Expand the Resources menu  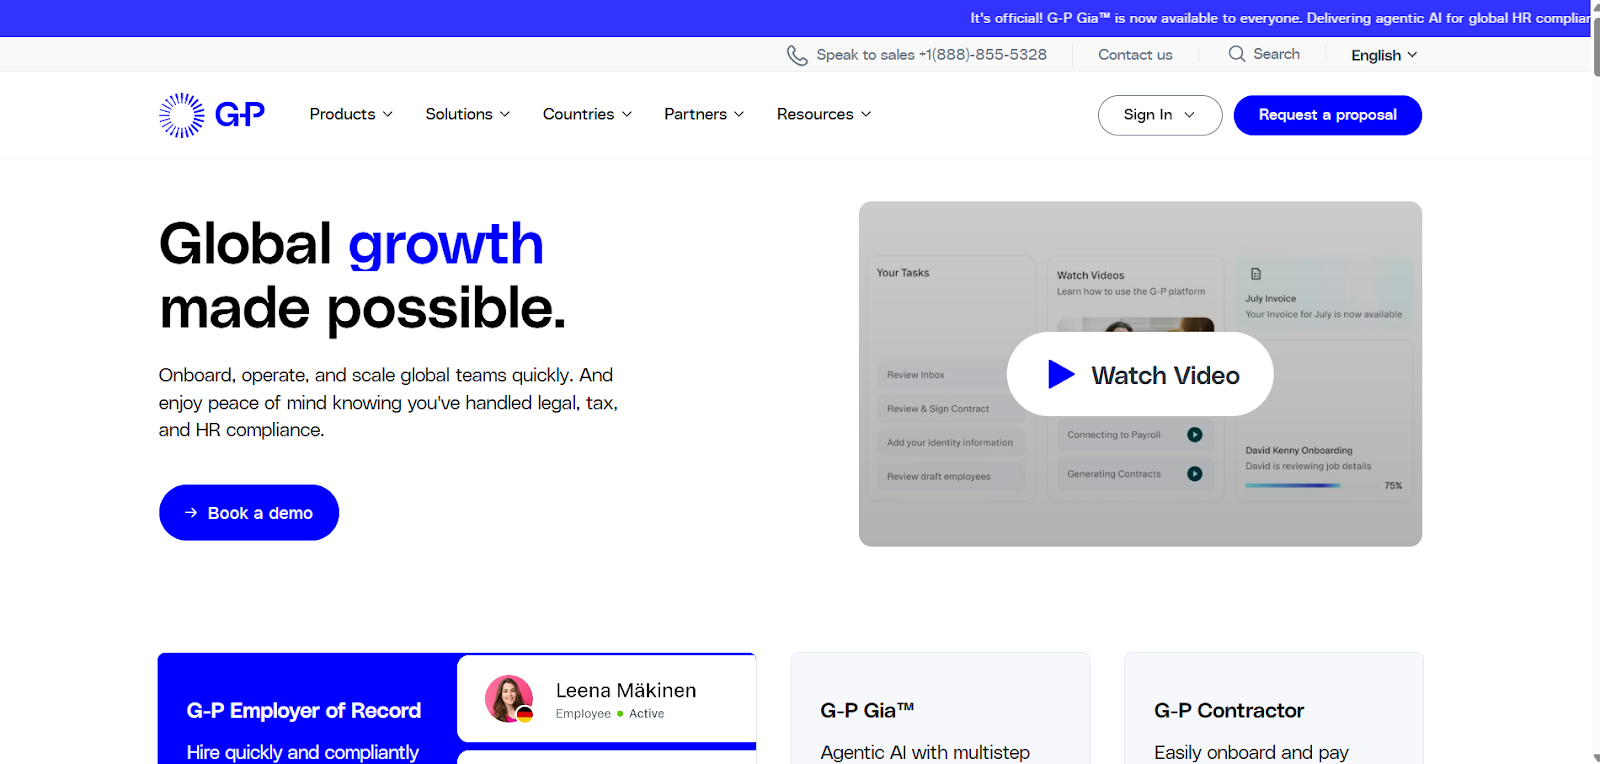pos(824,114)
